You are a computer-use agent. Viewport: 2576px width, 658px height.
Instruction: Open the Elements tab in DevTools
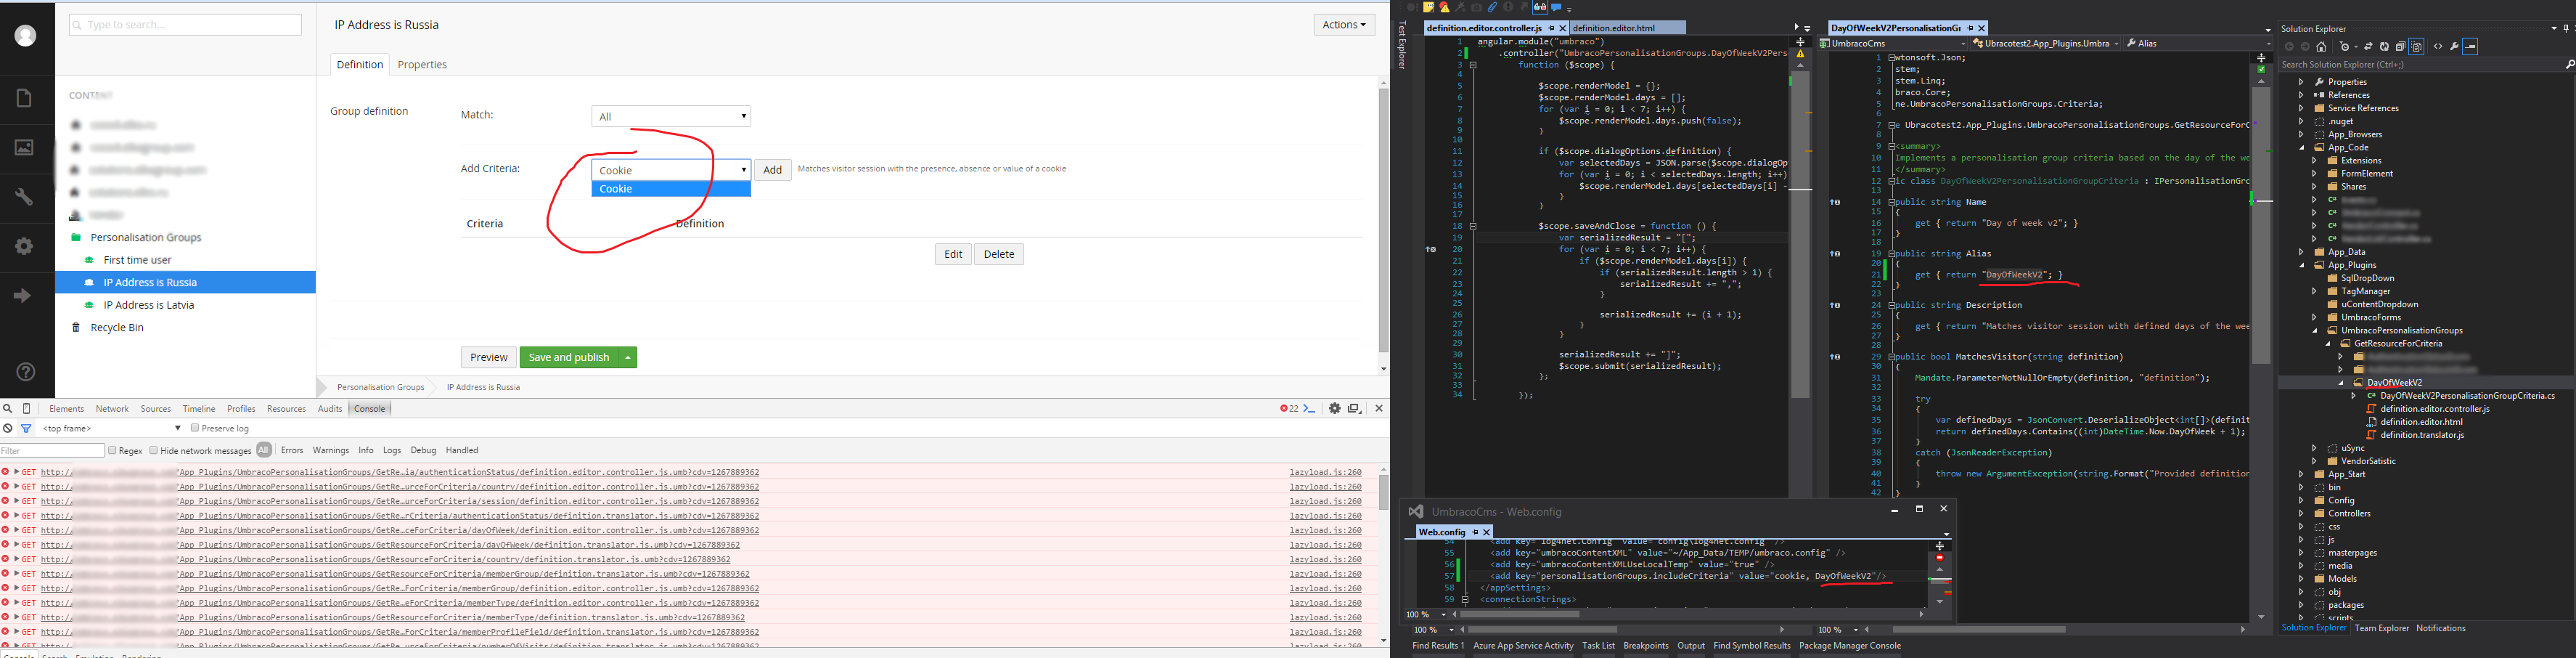[x=67, y=409]
